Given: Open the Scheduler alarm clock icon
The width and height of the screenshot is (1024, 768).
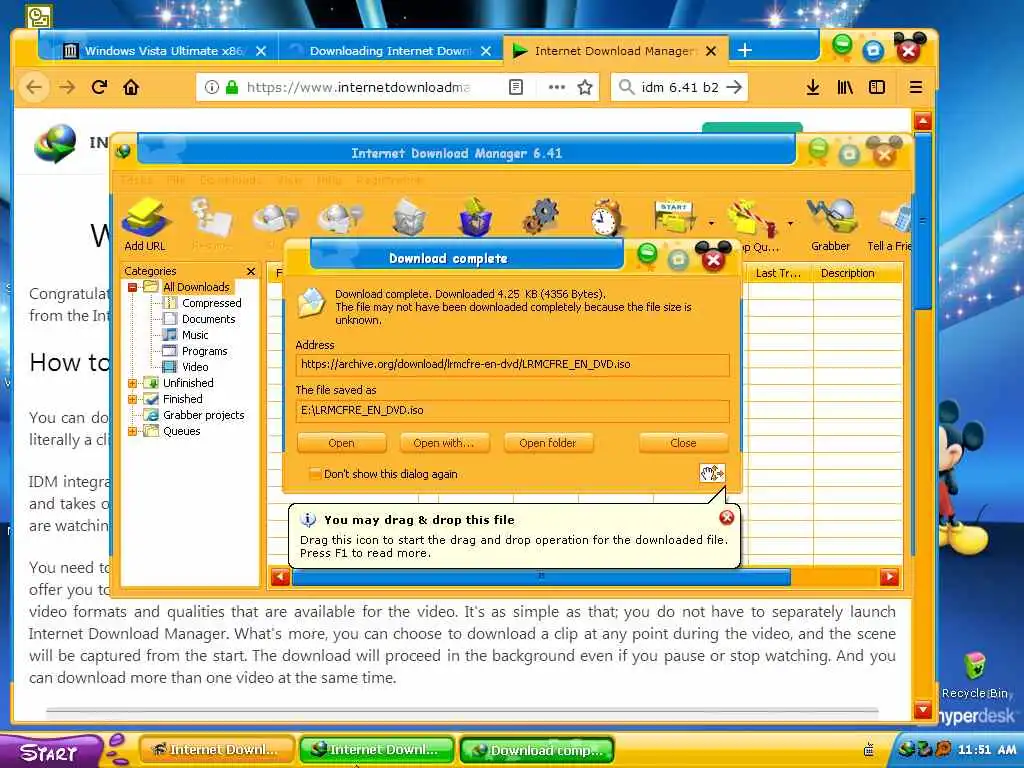Looking at the screenshot, I should [x=607, y=217].
